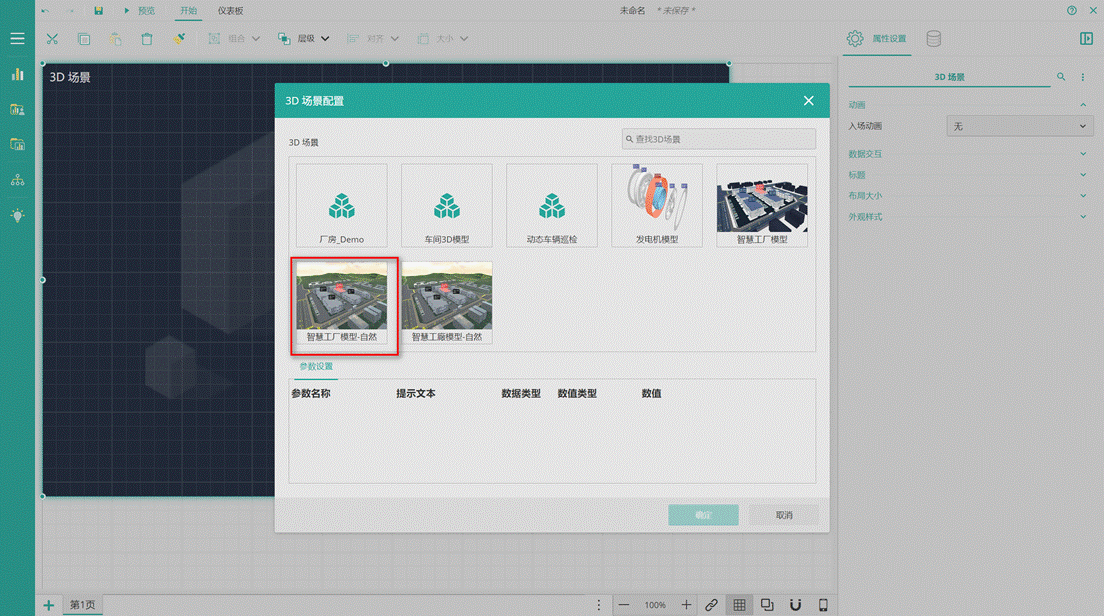The width and height of the screenshot is (1104, 616).
Task: Click the lightbulb icon in left sidebar
Action: tap(17, 215)
